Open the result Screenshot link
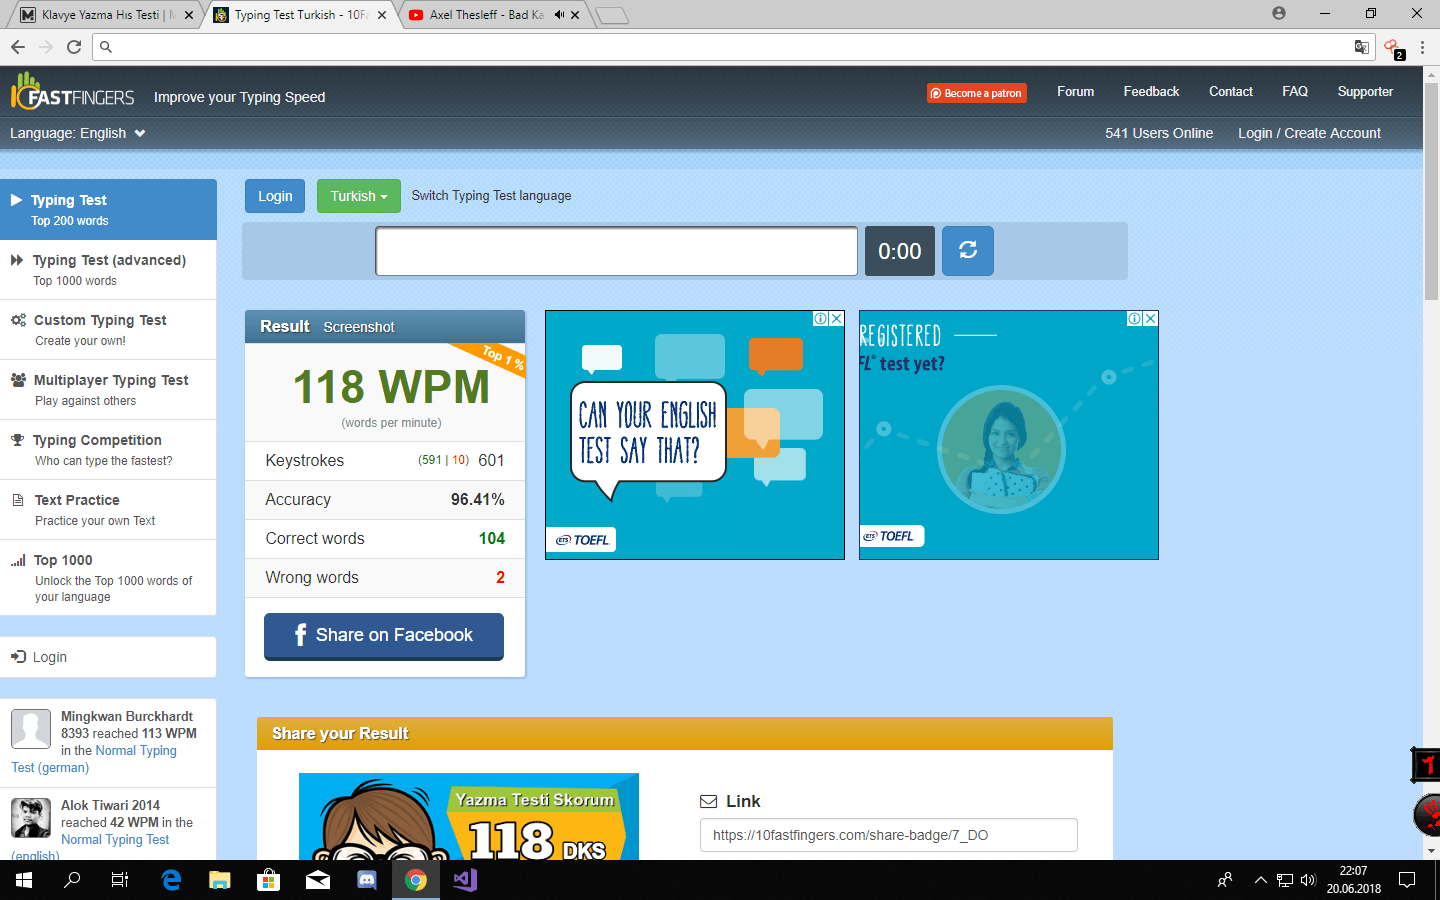The height and width of the screenshot is (900, 1440). [x=359, y=327]
